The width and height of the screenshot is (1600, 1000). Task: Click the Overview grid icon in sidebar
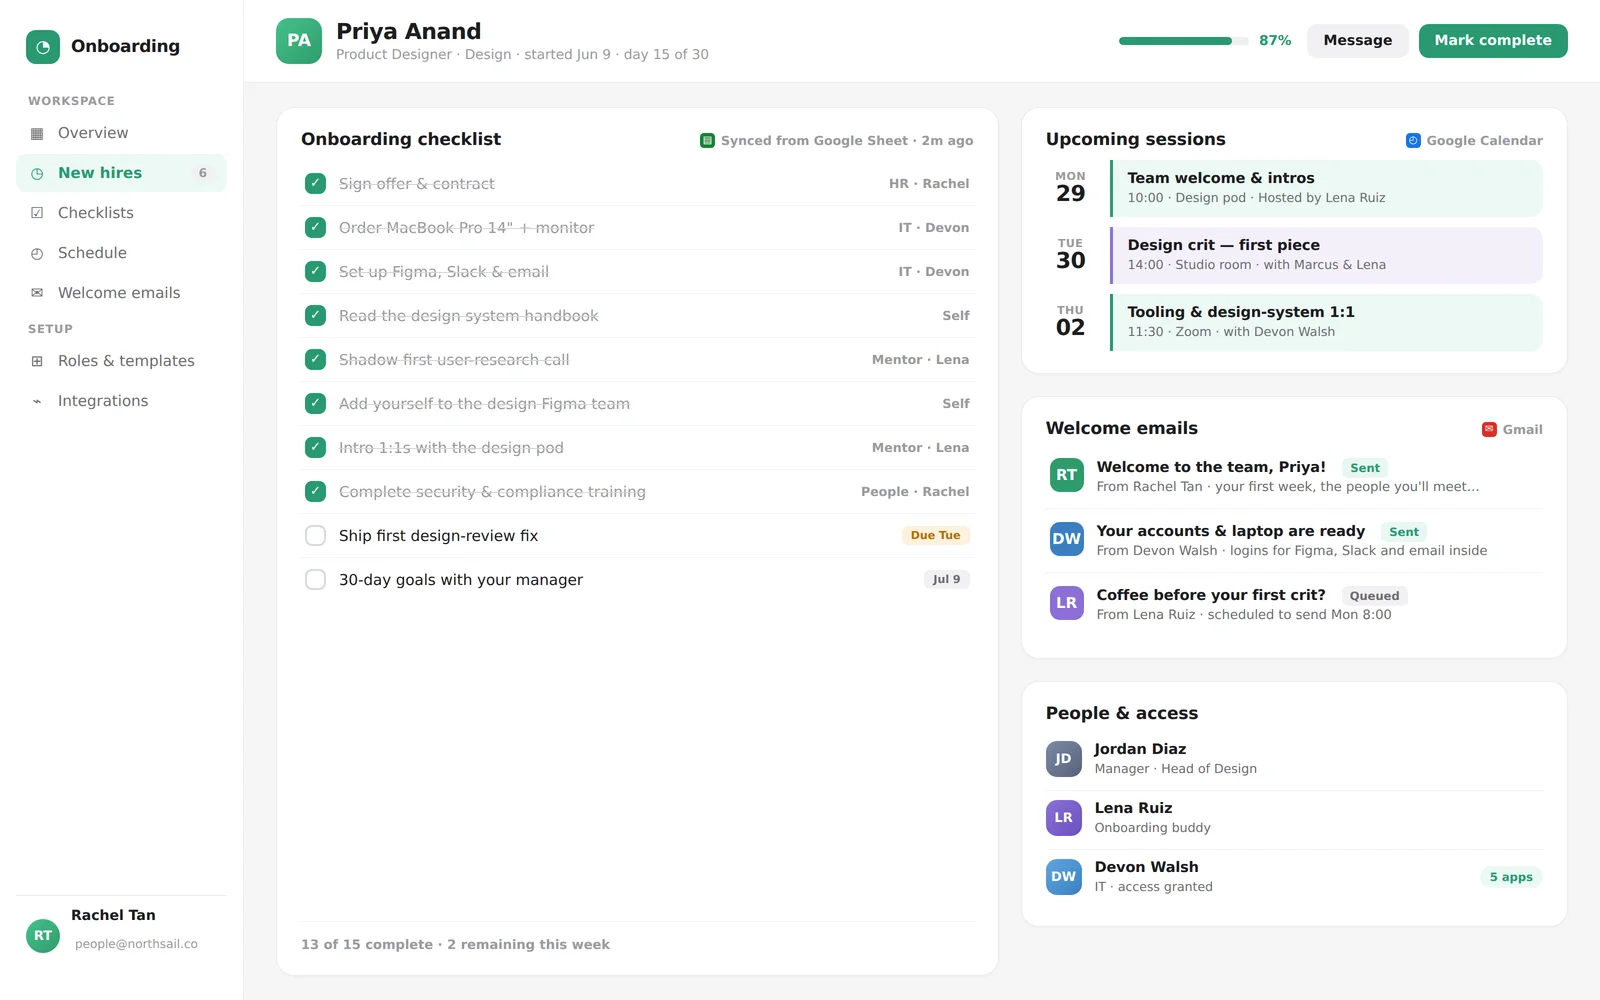pyautogui.click(x=37, y=133)
